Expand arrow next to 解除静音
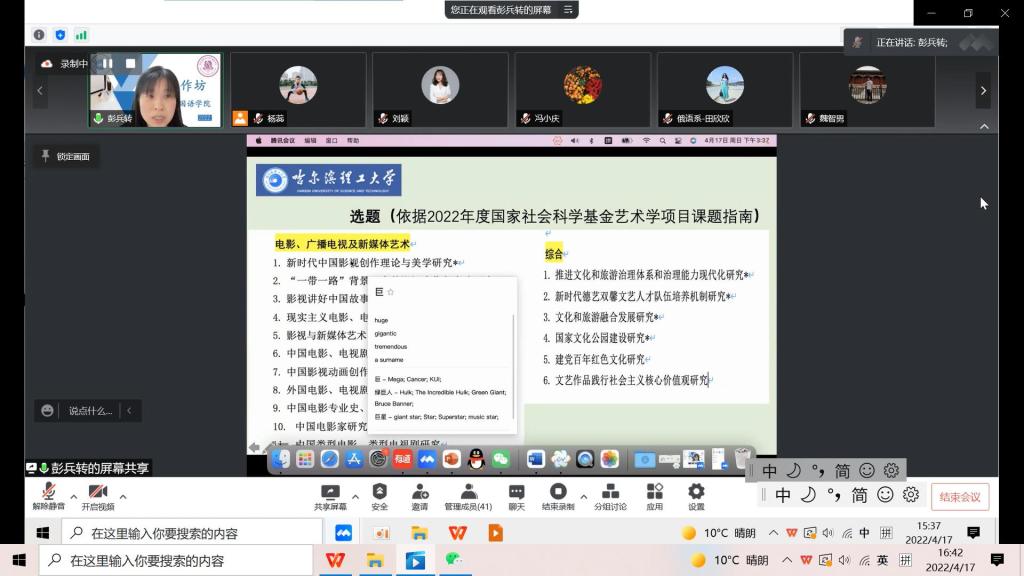The height and width of the screenshot is (576, 1024). 74,496
